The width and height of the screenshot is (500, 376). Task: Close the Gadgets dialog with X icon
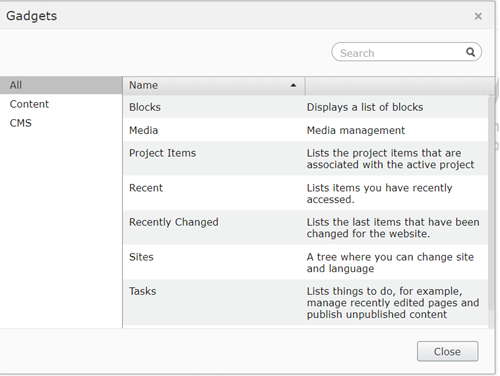[x=478, y=16]
